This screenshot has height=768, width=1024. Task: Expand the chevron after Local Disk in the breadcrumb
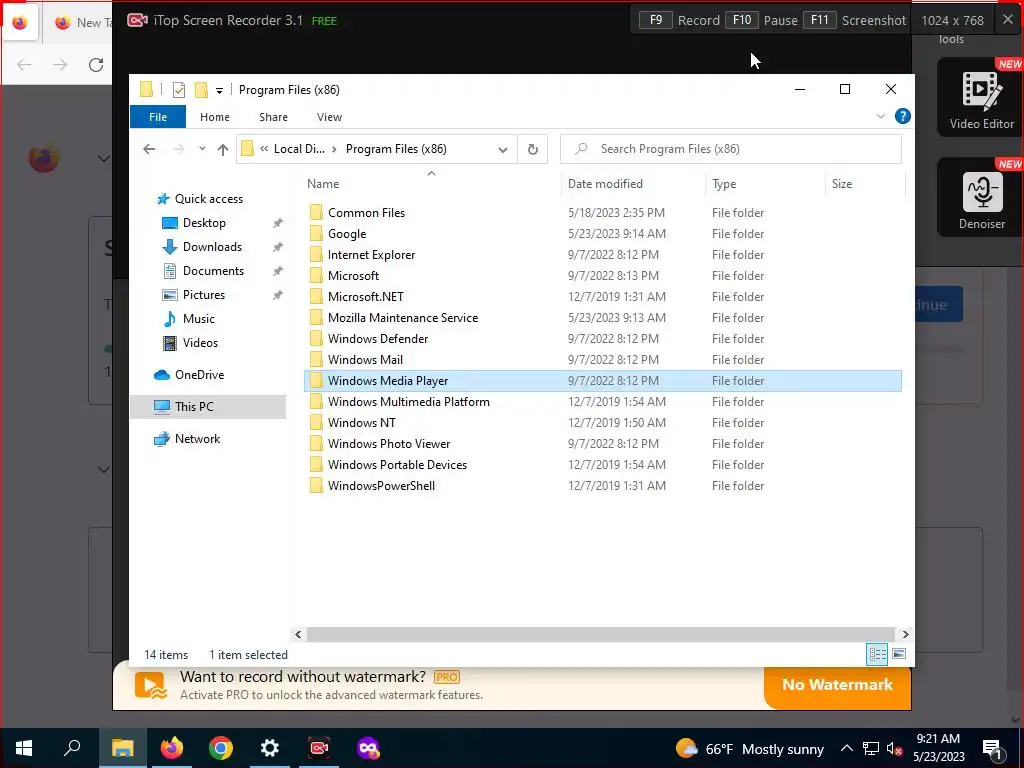[x=334, y=149]
